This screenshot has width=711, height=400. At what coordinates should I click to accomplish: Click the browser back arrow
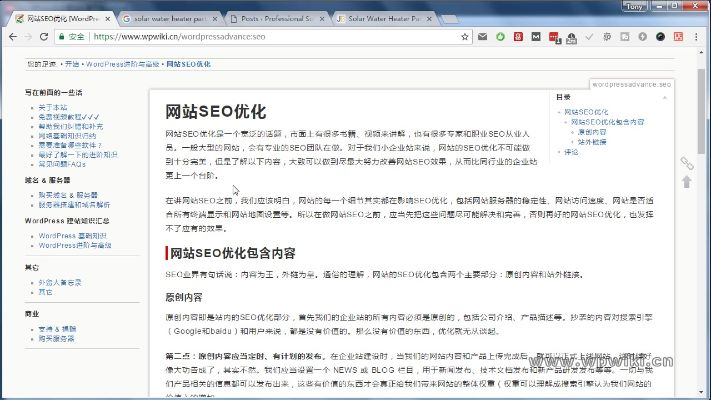tap(12, 38)
